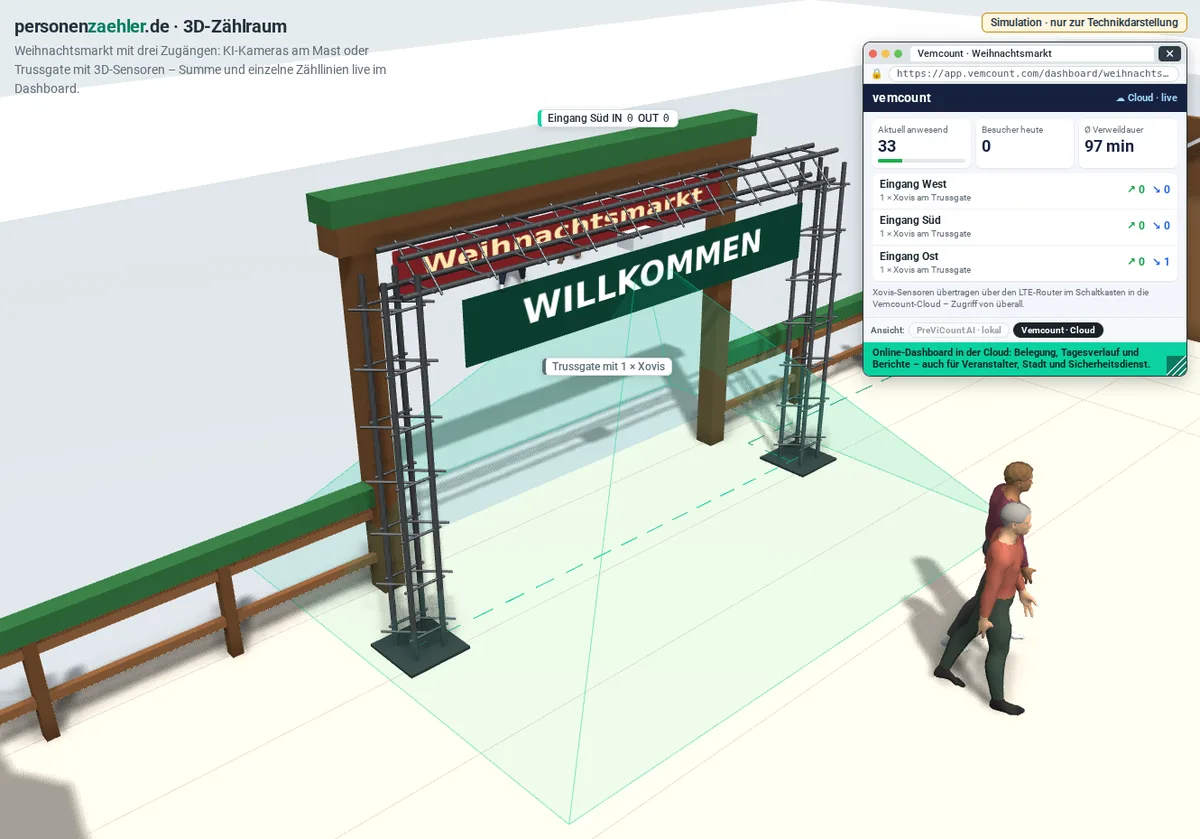The height and width of the screenshot is (839, 1200).
Task: Open the Besucher heute card
Action: (1024, 144)
